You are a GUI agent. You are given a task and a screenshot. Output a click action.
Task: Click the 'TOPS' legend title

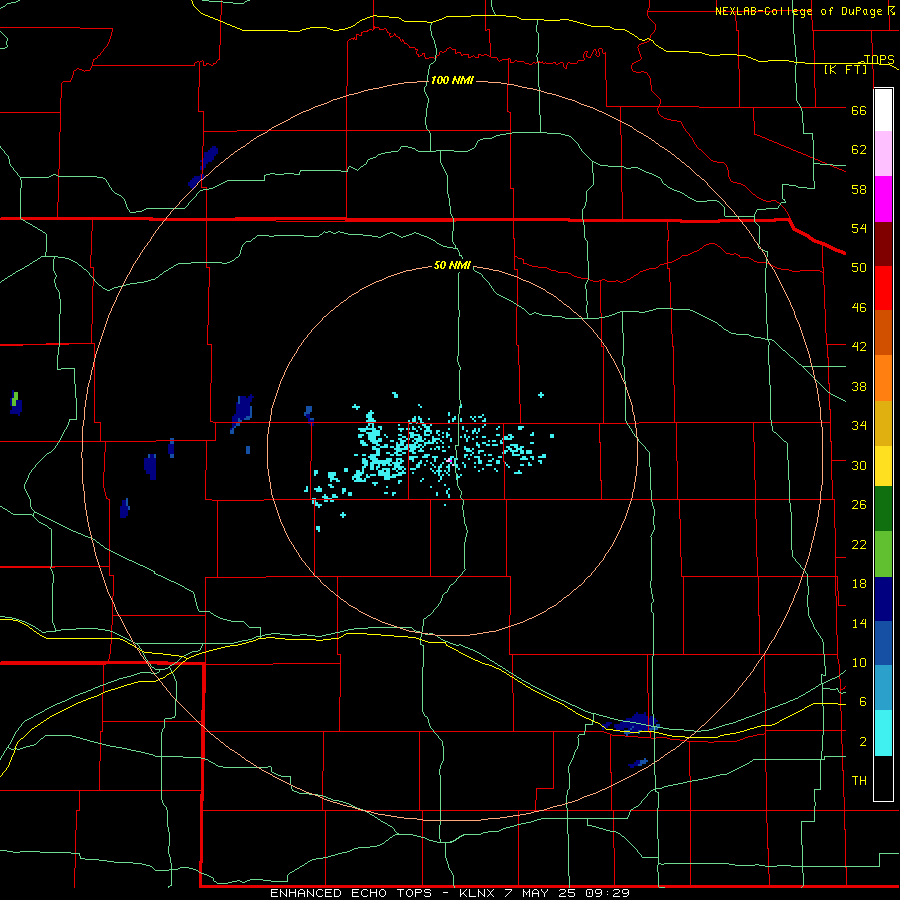tap(879, 59)
